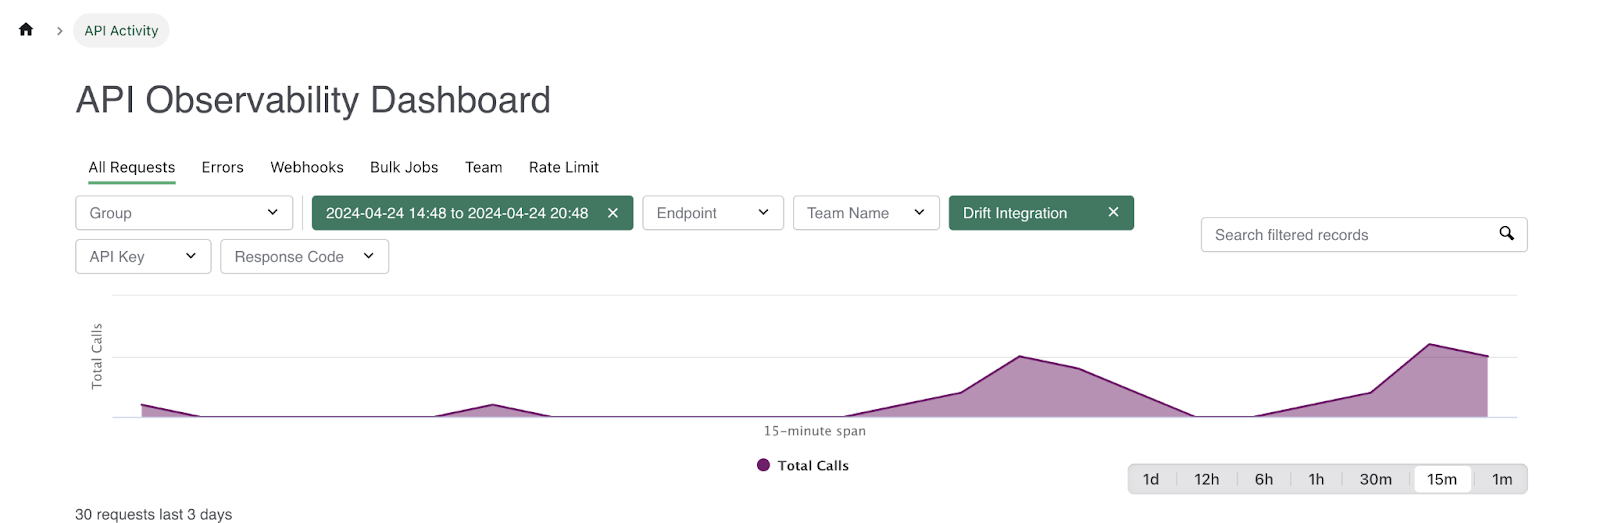
Task: Open the Webhooks tab
Action: (307, 168)
